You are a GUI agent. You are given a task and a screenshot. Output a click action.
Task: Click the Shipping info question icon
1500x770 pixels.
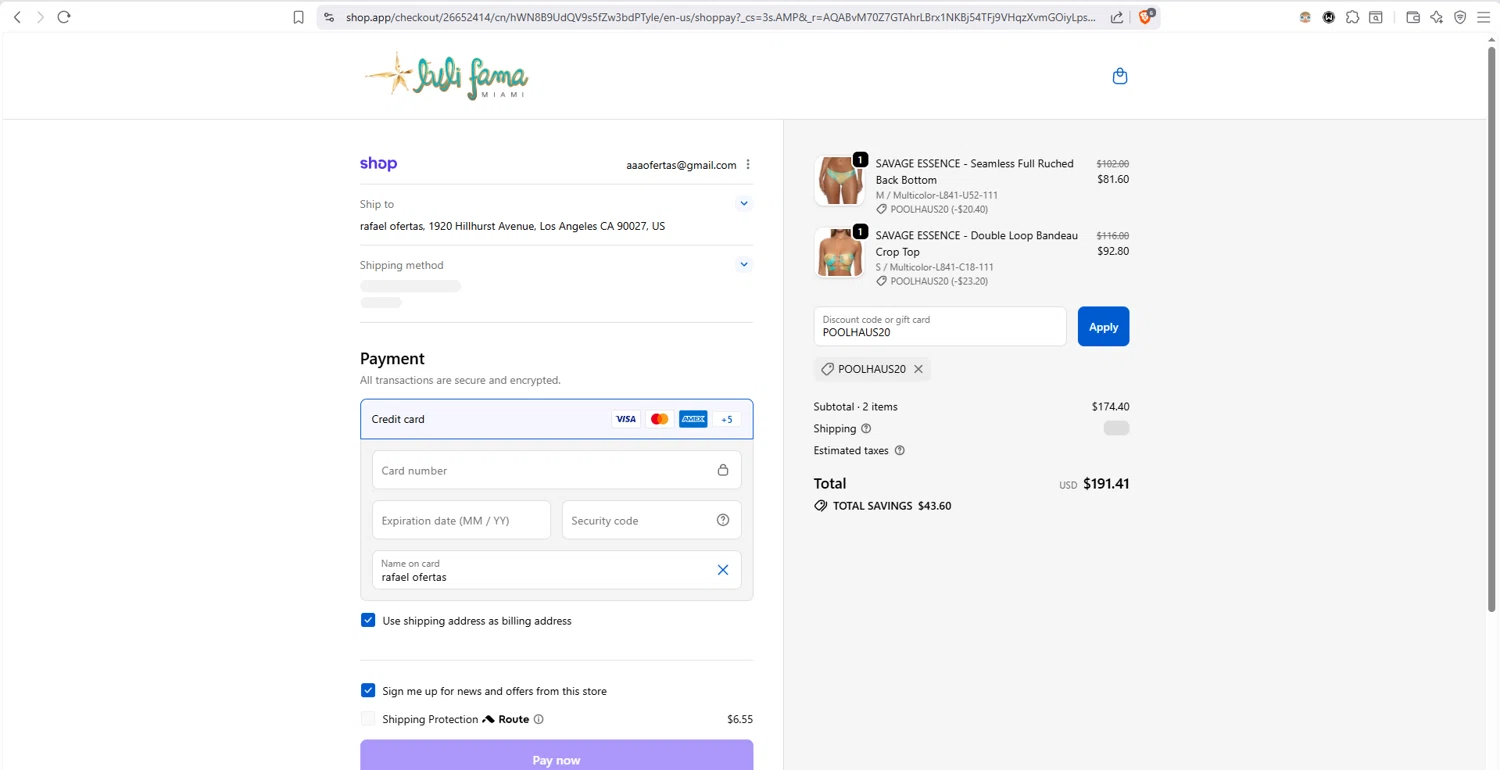pos(866,429)
